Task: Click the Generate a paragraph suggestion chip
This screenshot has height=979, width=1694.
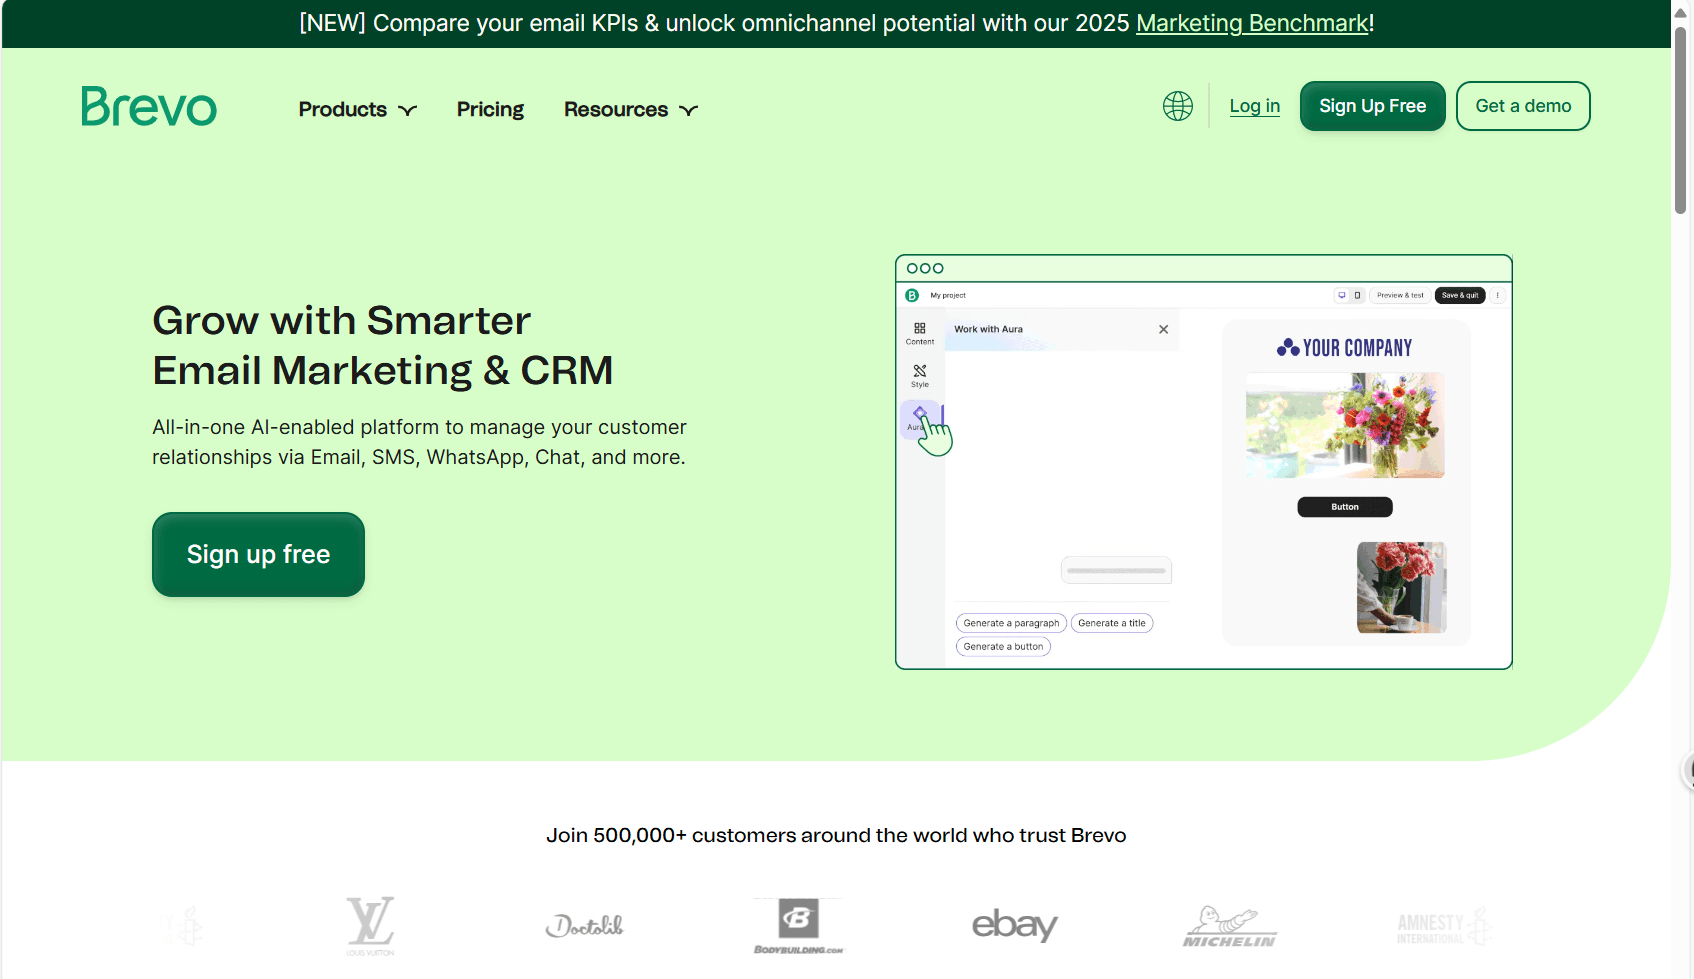Action: coord(1011,623)
